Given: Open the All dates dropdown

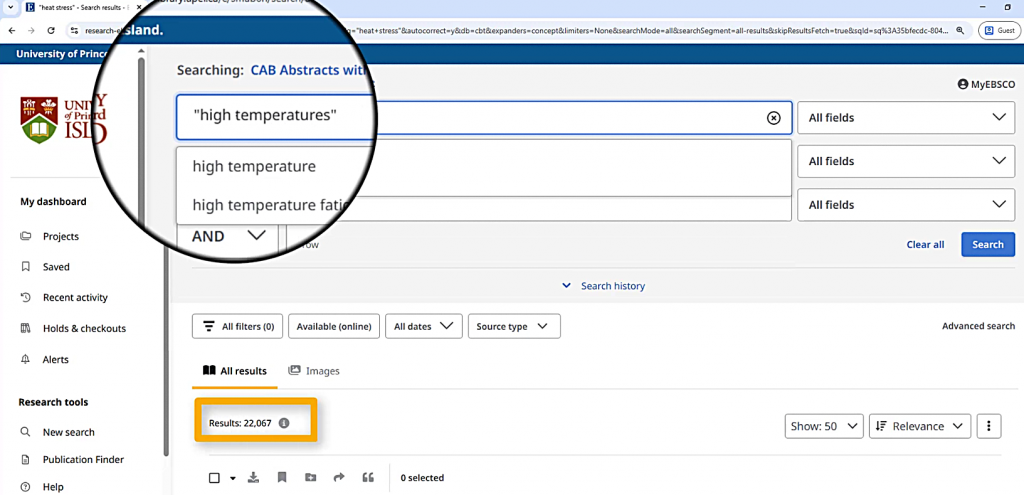Looking at the screenshot, I should [424, 326].
